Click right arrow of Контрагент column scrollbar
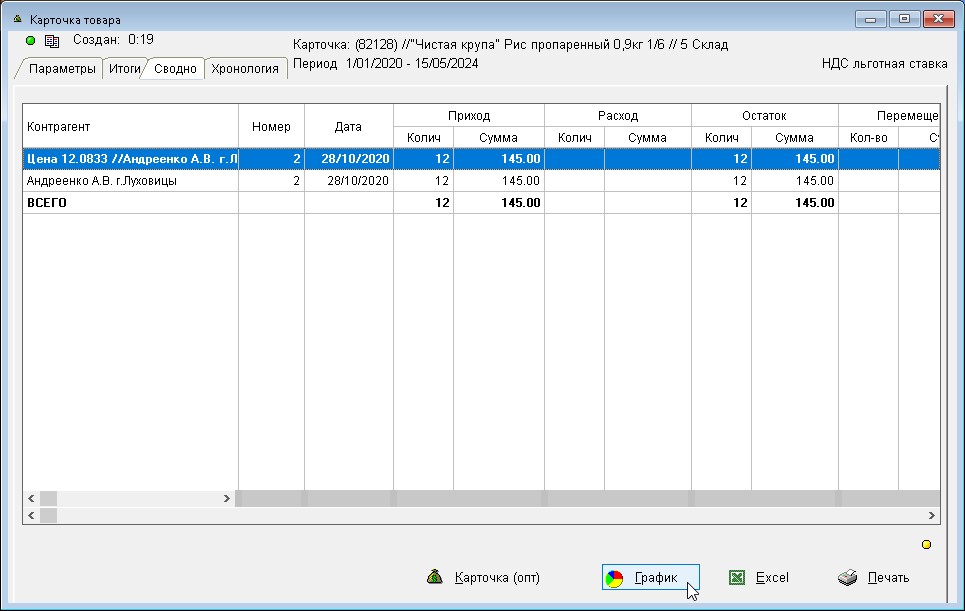This screenshot has height=611, width=965. [x=227, y=498]
